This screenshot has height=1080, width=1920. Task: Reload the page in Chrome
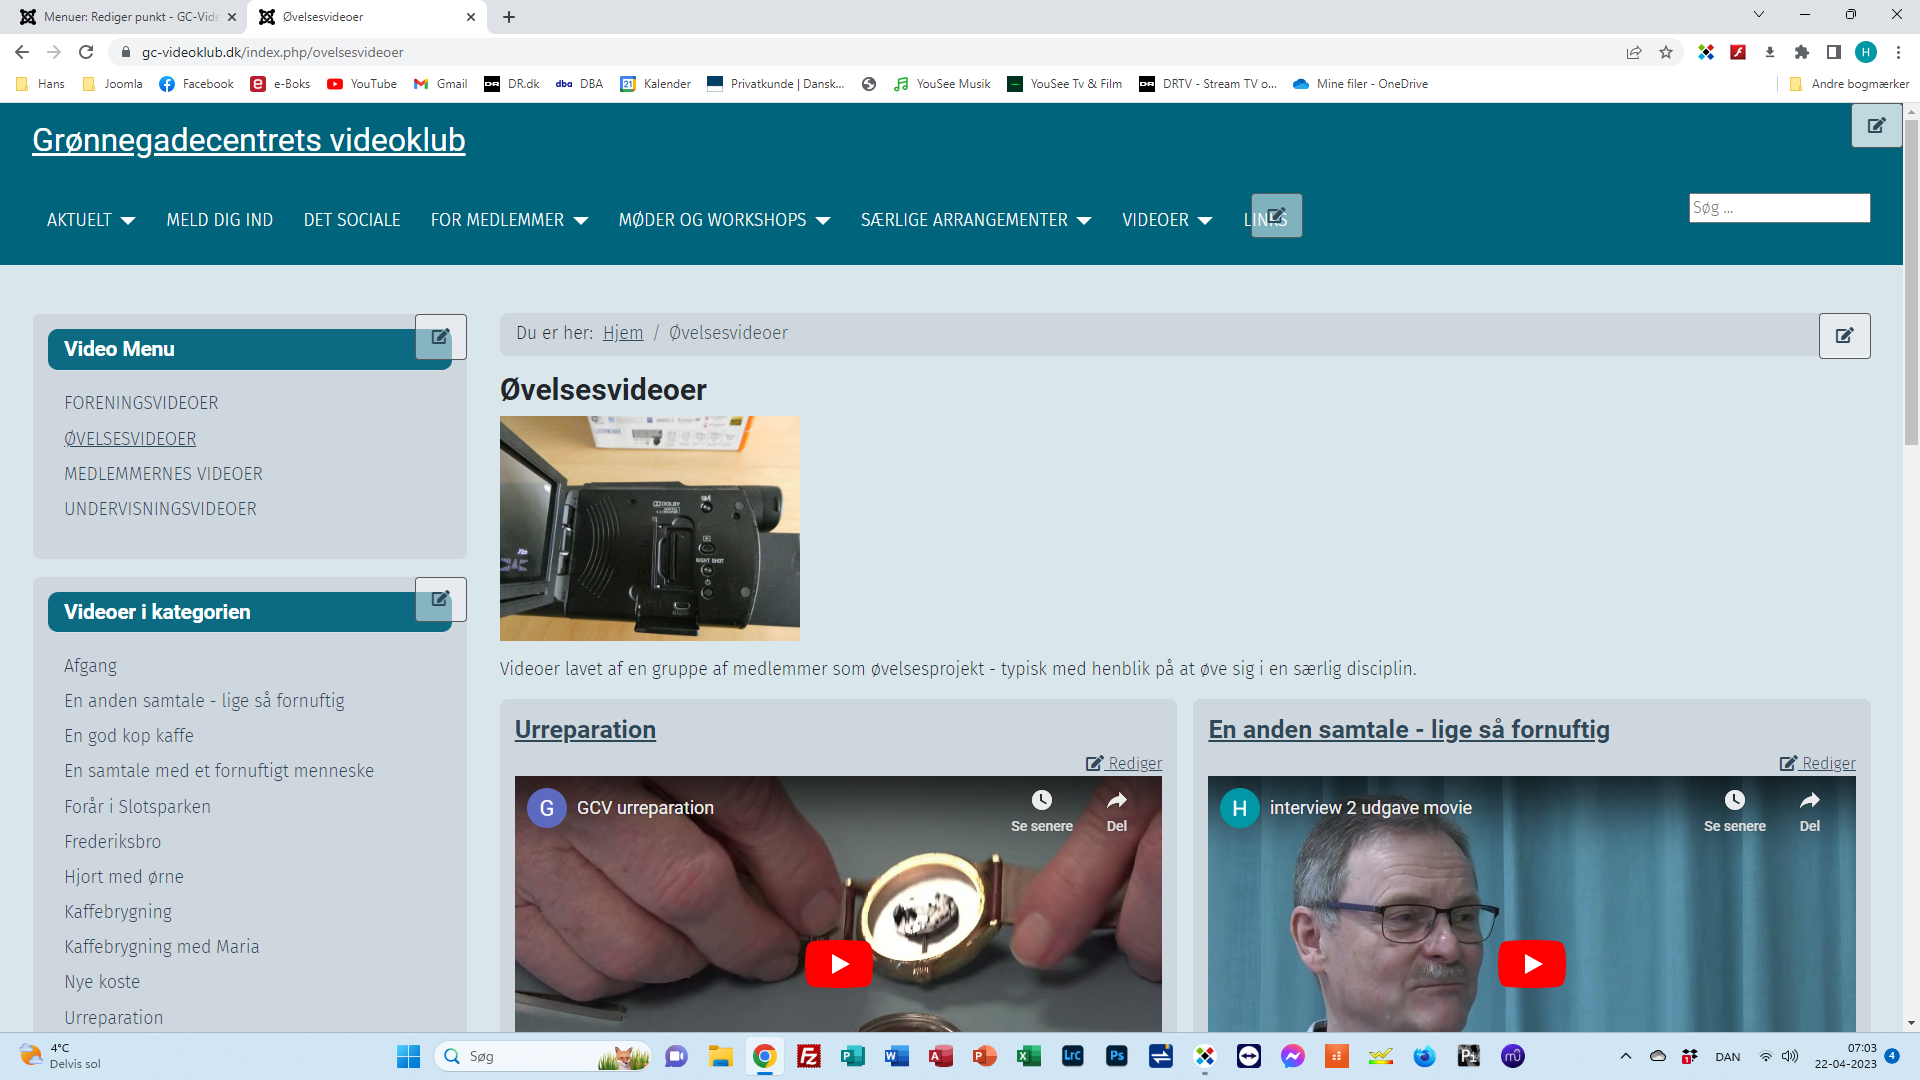pyautogui.click(x=86, y=52)
